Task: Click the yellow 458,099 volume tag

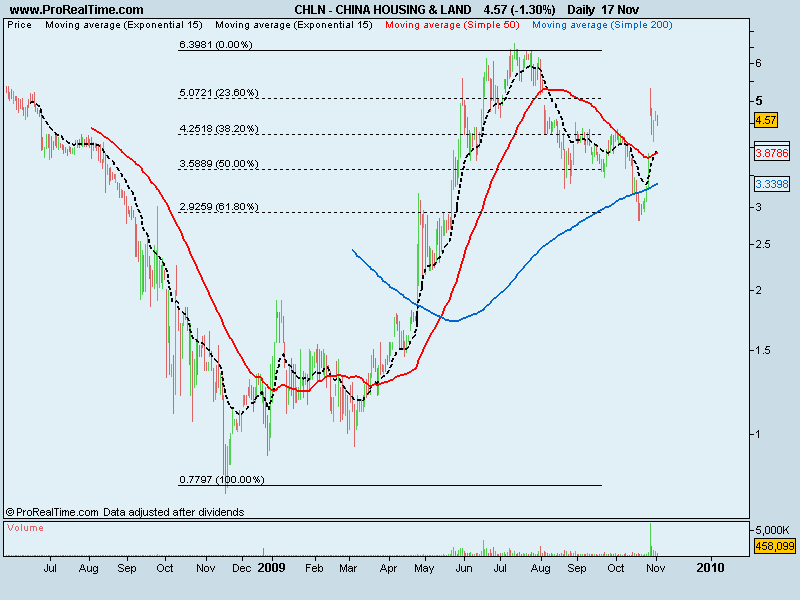Action: (x=774, y=546)
